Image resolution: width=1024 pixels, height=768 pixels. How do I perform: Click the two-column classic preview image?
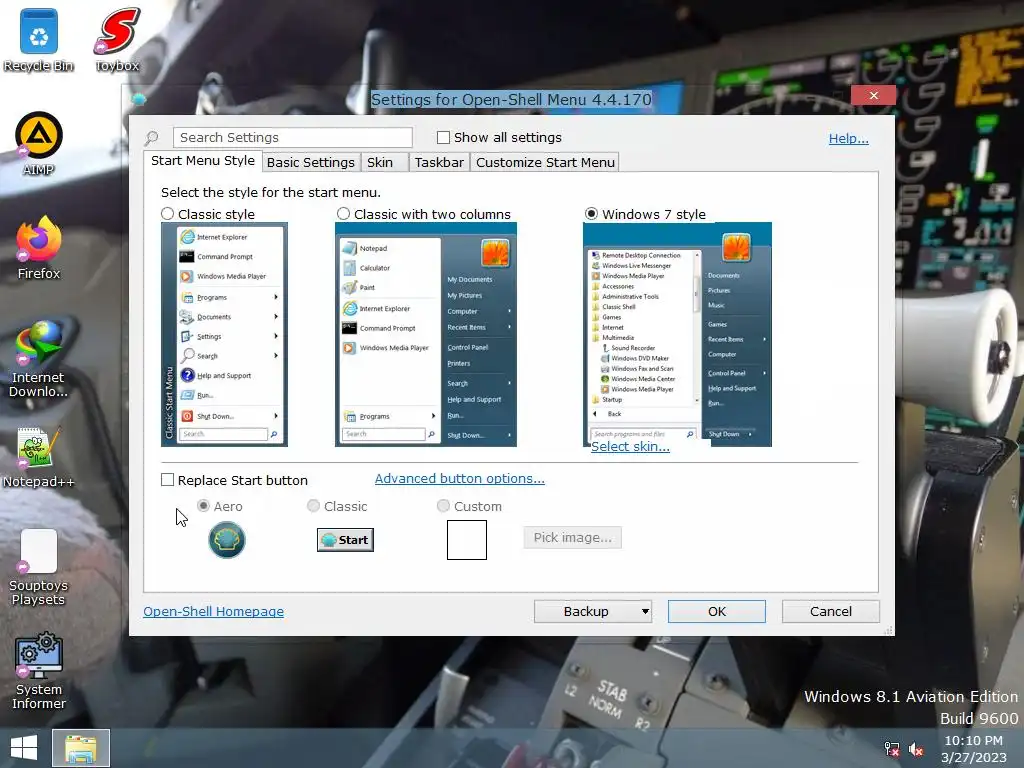pos(426,334)
